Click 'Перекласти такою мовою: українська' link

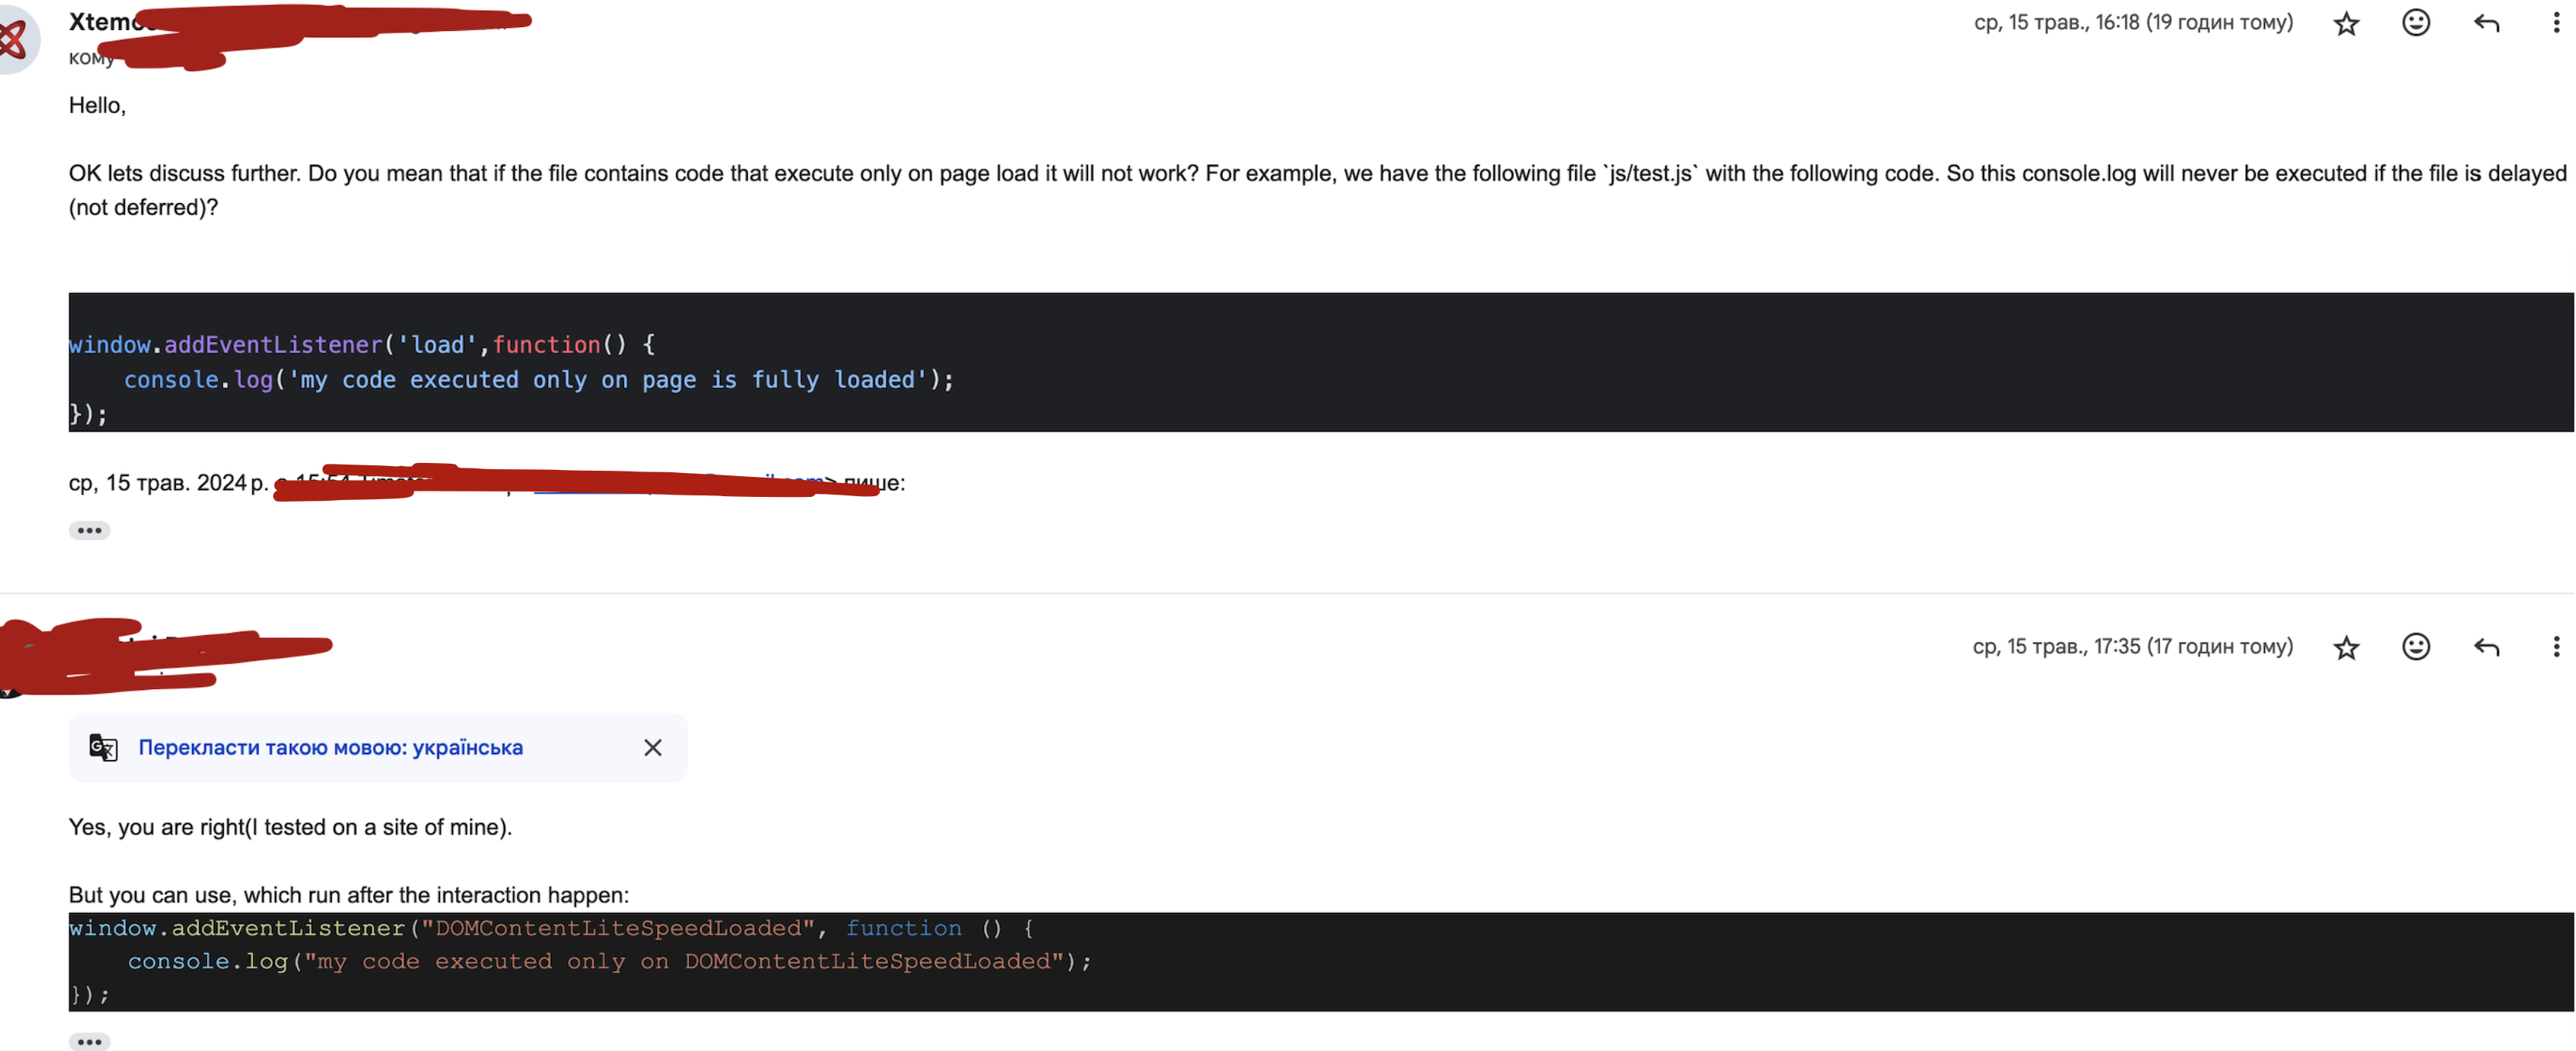click(x=330, y=747)
